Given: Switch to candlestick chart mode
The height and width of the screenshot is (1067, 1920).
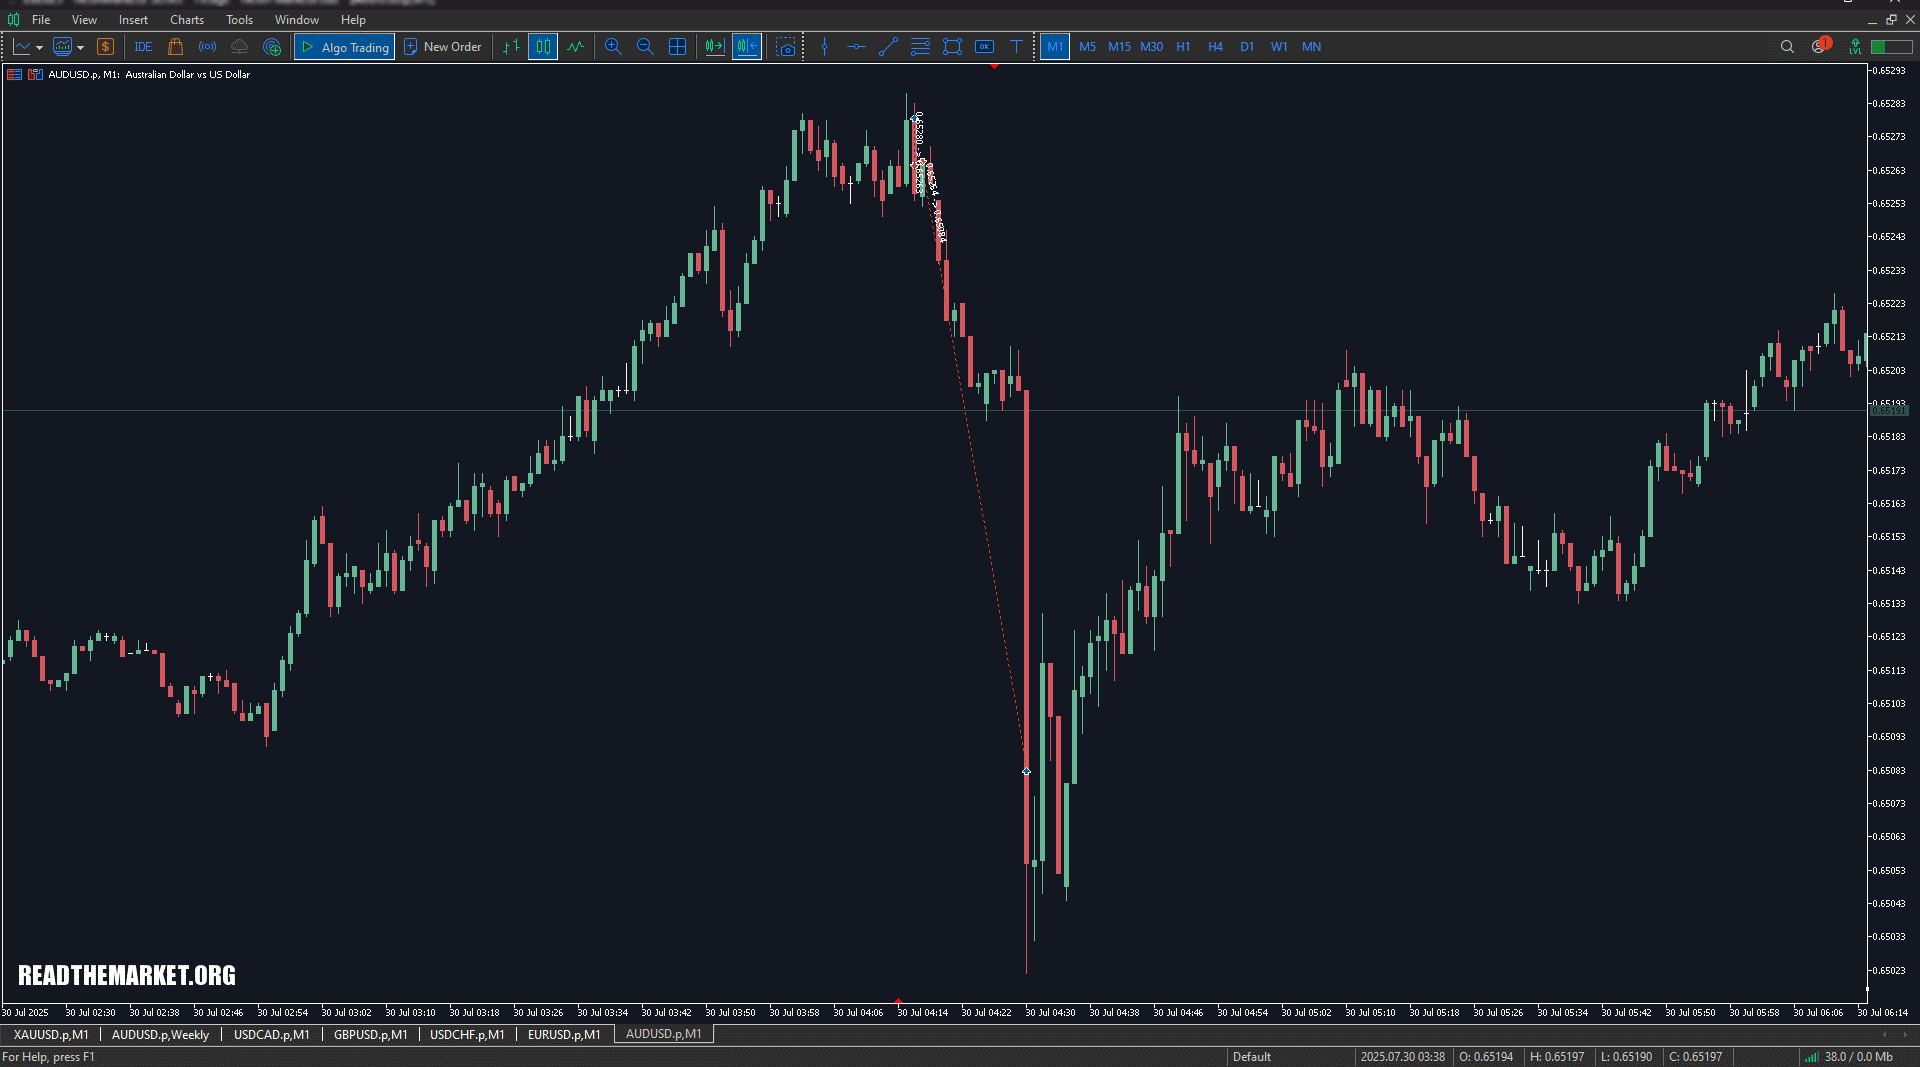Looking at the screenshot, I should pyautogui.click(x=543, y=47).
